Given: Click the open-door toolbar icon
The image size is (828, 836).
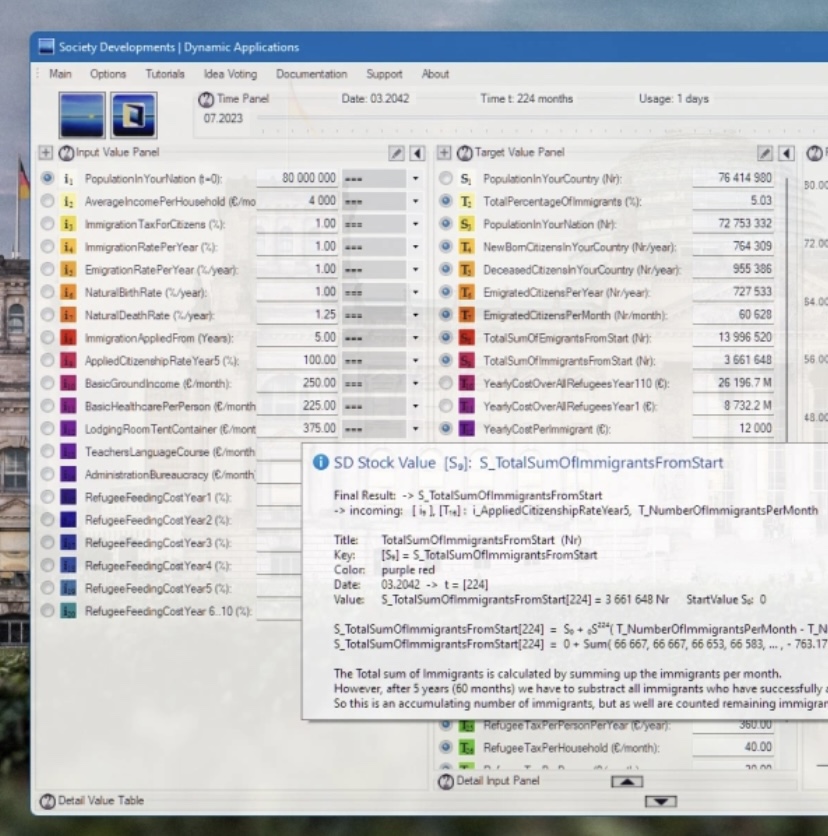Looking at the screenshot, I should 133,114.
